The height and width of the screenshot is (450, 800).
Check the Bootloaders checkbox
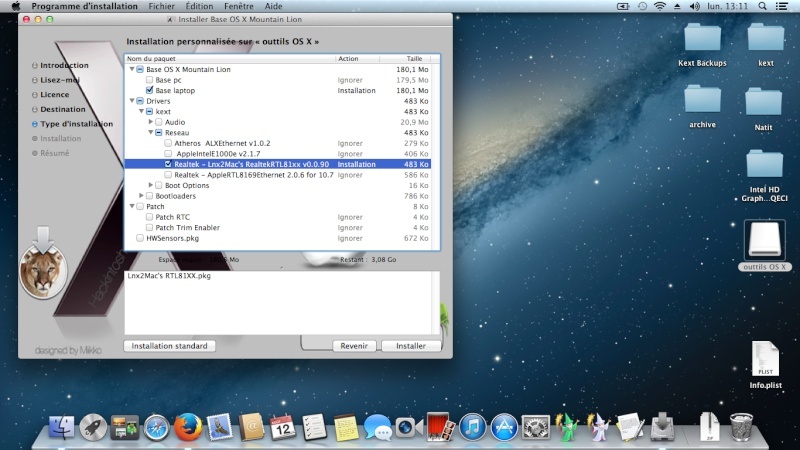click(x=149, y=196)
